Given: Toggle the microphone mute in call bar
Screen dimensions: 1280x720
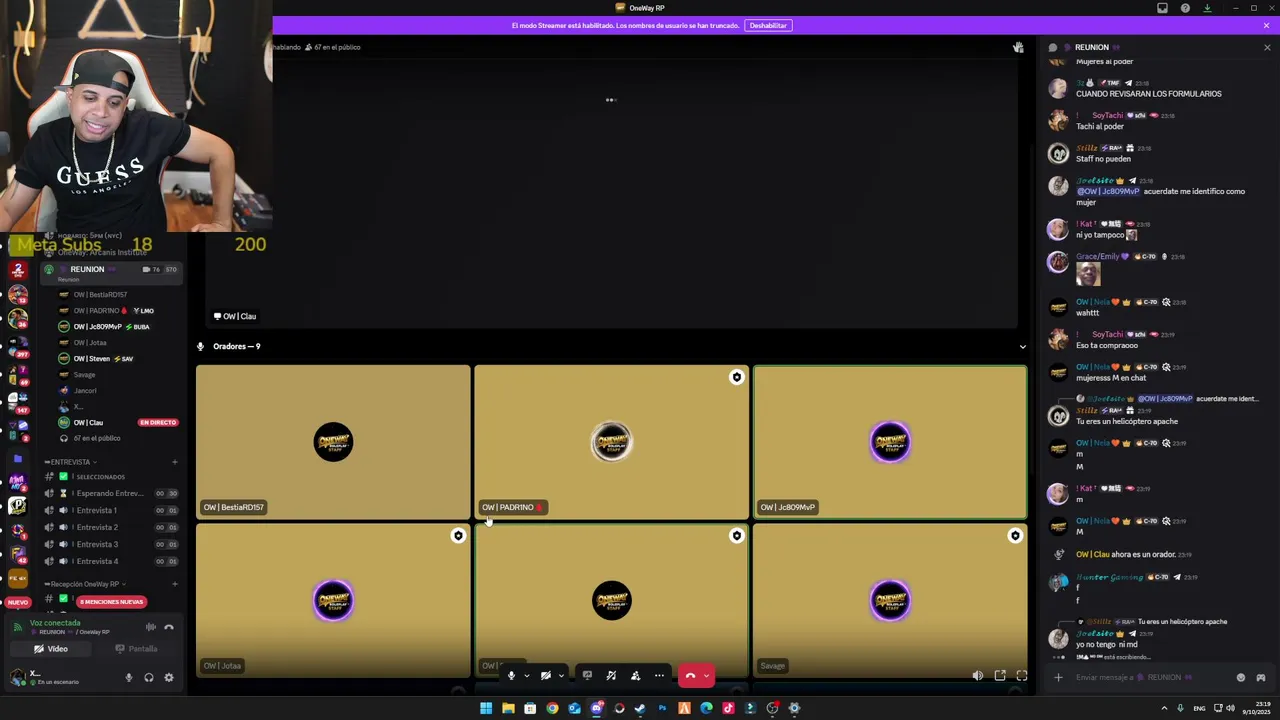Looking at the screenshot, I should [511, 676].
